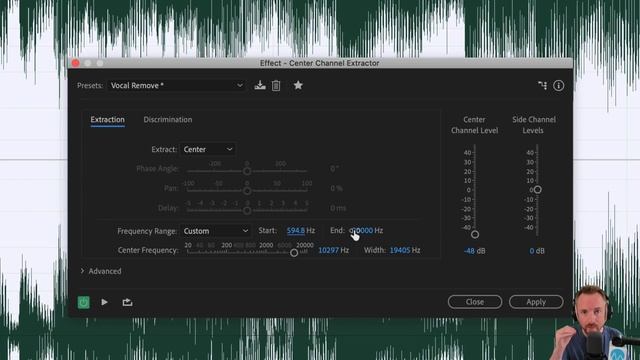Image resolution: width=640 pixels, height=360 pixels.
Task: Click the red close window button
Action: pos(76,63)
